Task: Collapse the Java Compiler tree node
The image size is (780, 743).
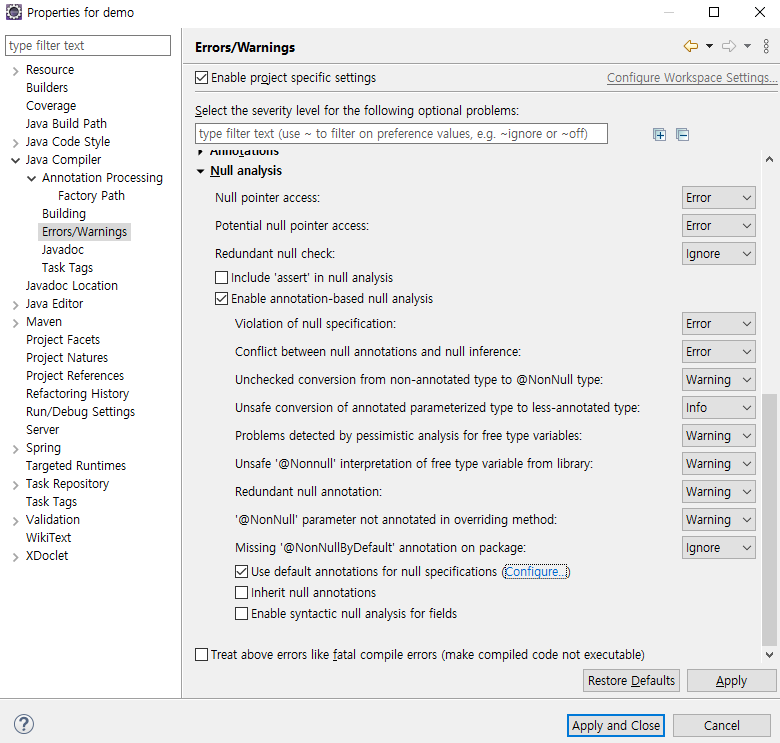Action: tap(15, 160)
